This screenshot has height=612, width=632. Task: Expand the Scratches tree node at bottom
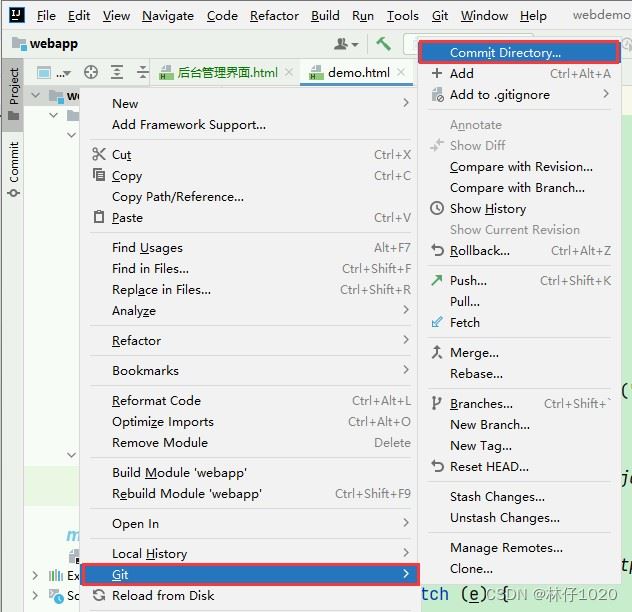pyautogui.click(x=35, y=595)
